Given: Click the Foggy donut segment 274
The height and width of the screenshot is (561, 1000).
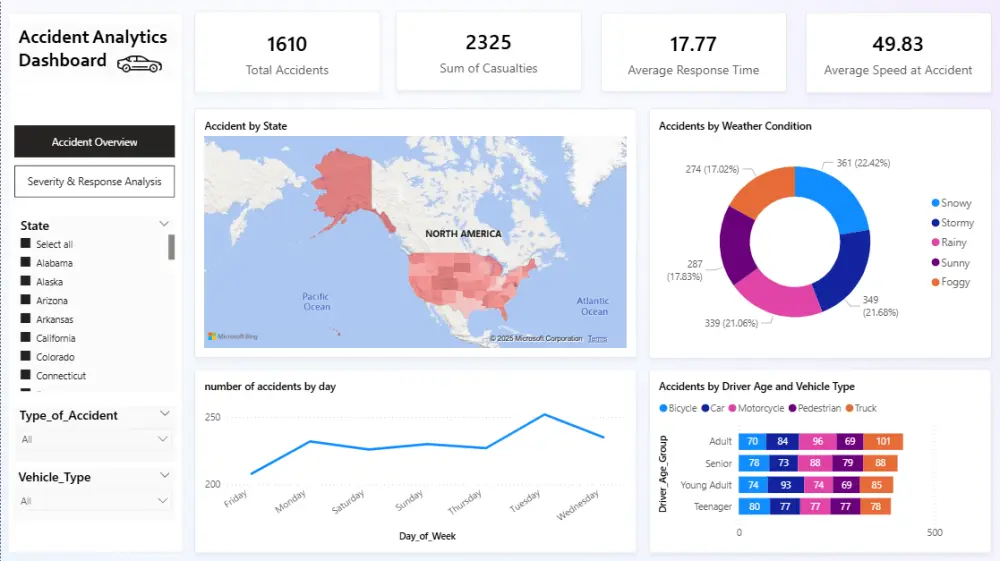Looking at the screenshot, I should (765, 188).
